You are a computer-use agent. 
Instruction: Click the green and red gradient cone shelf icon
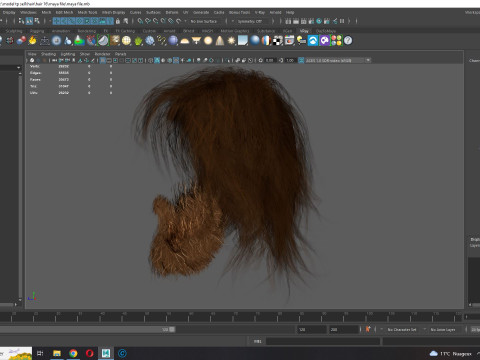pos(79,41)
